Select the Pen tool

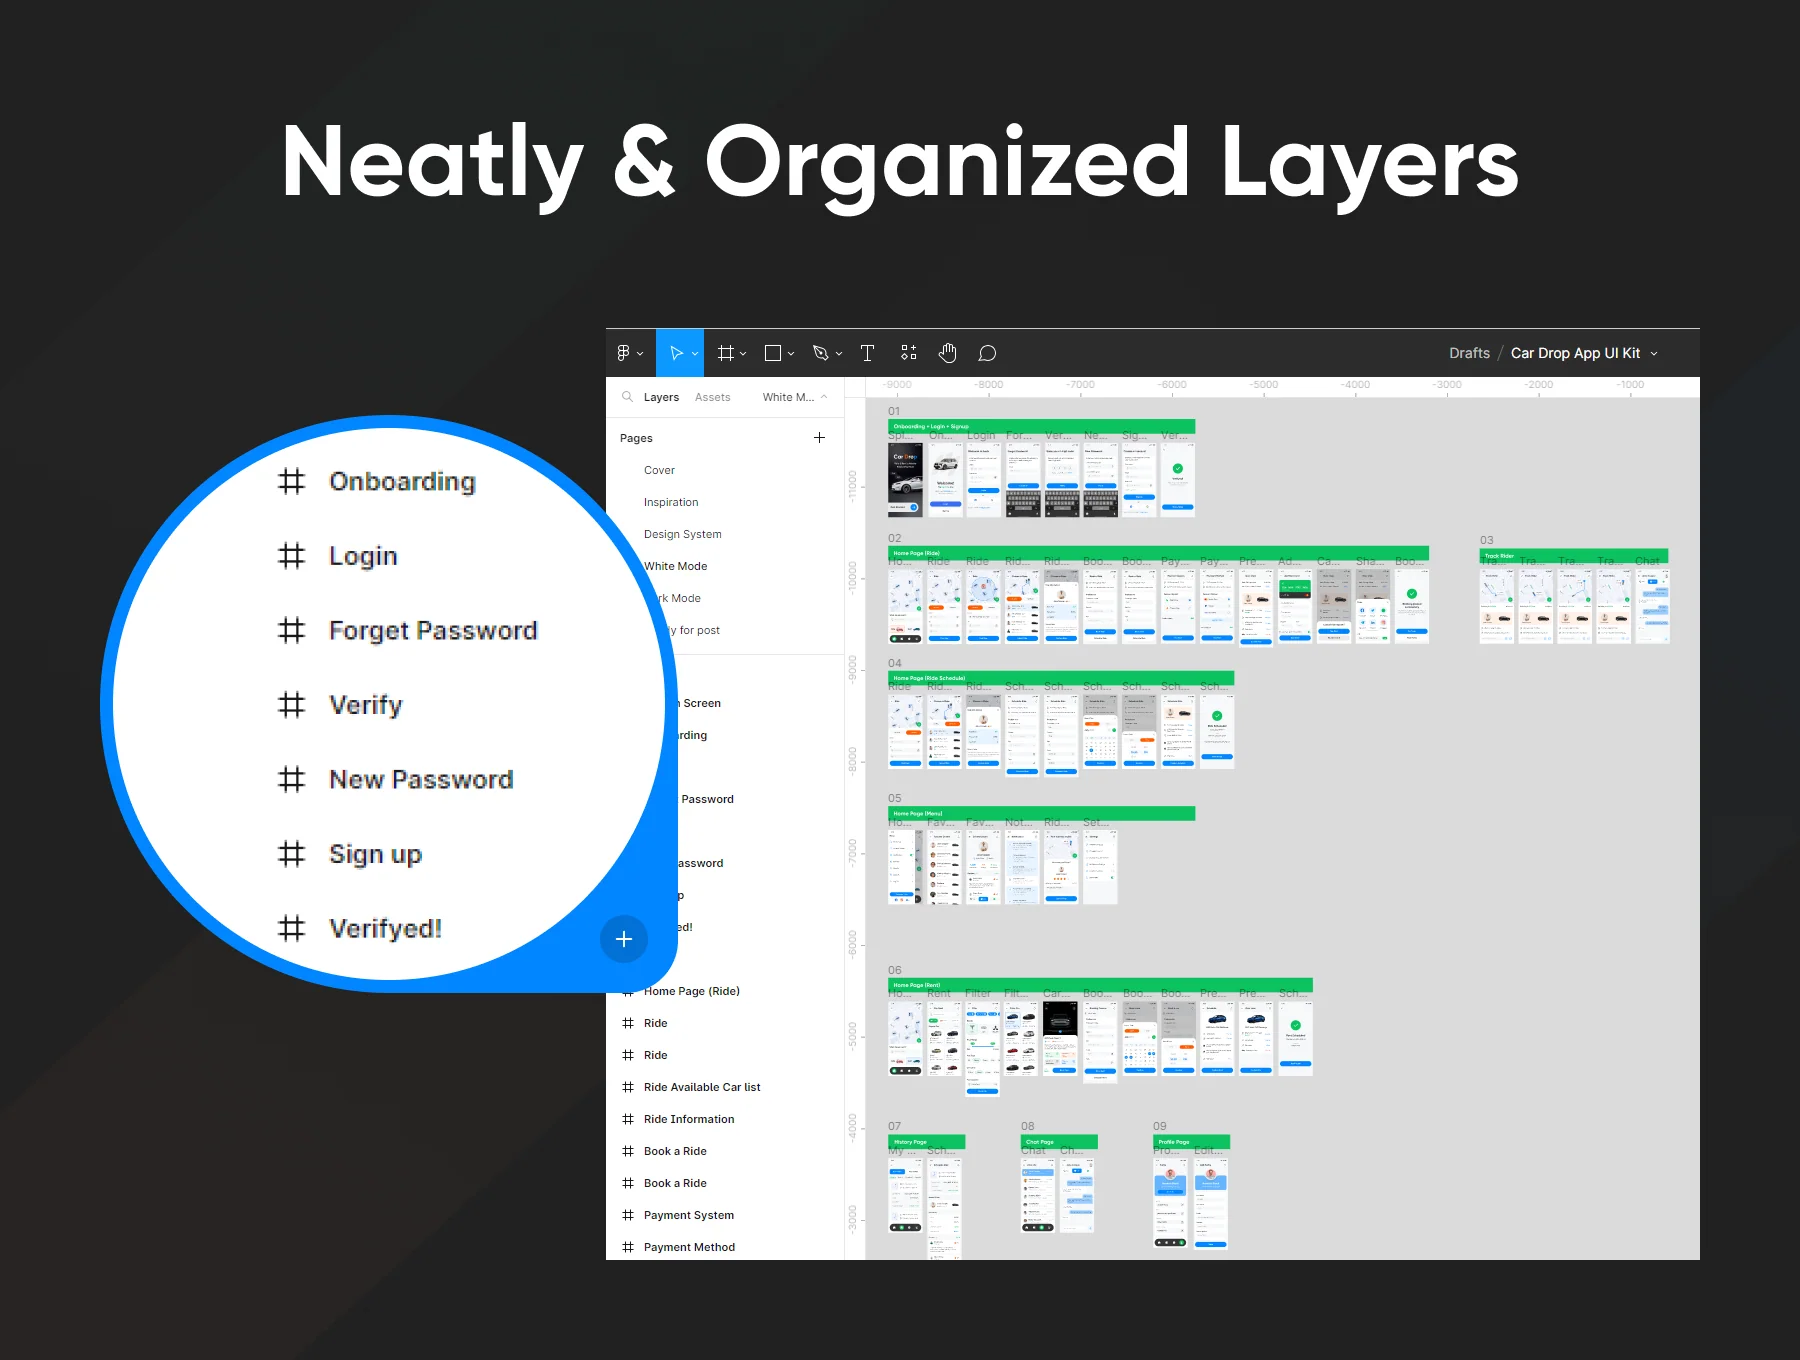coord(821,353)
